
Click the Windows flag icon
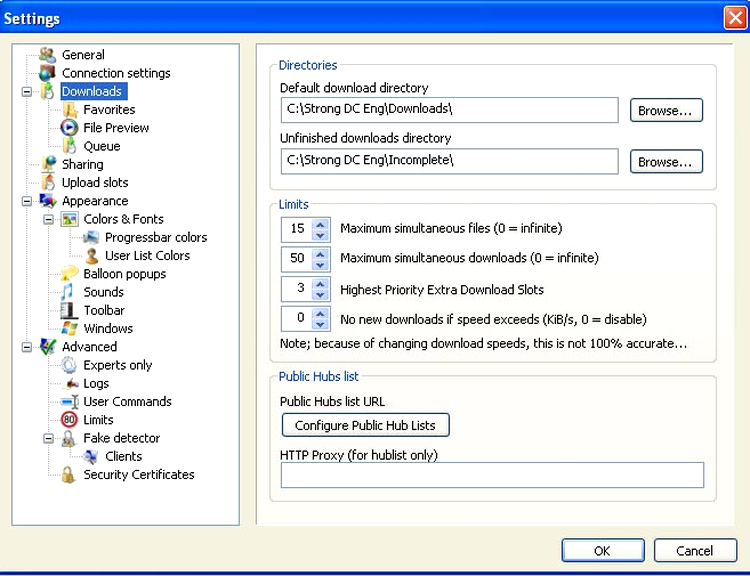point(69,328)
